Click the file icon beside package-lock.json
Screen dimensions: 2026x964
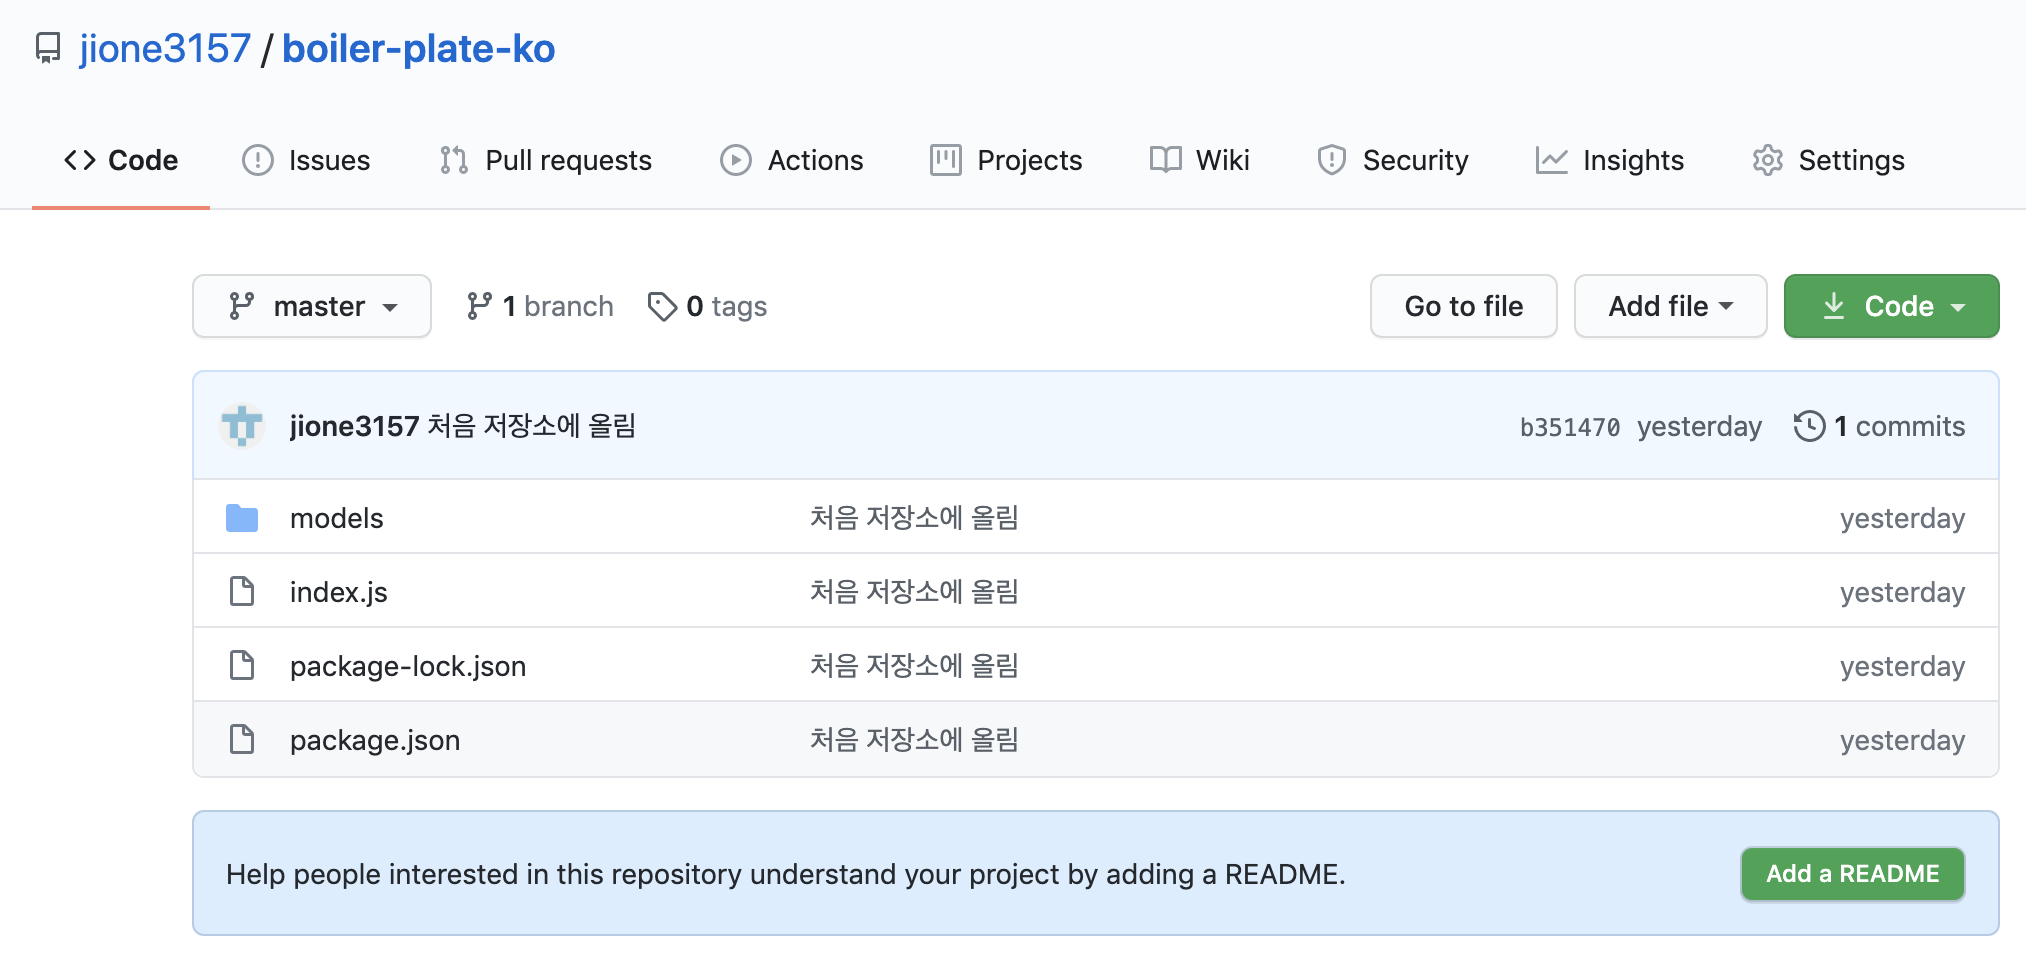pos(242,665)
